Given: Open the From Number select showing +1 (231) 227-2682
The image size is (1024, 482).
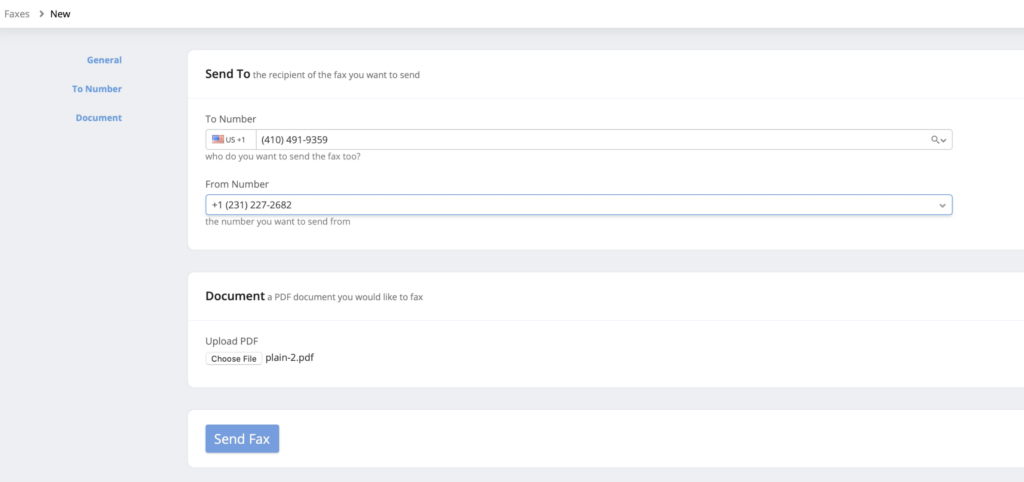Looking at the screenshot, I should (570, 205).
